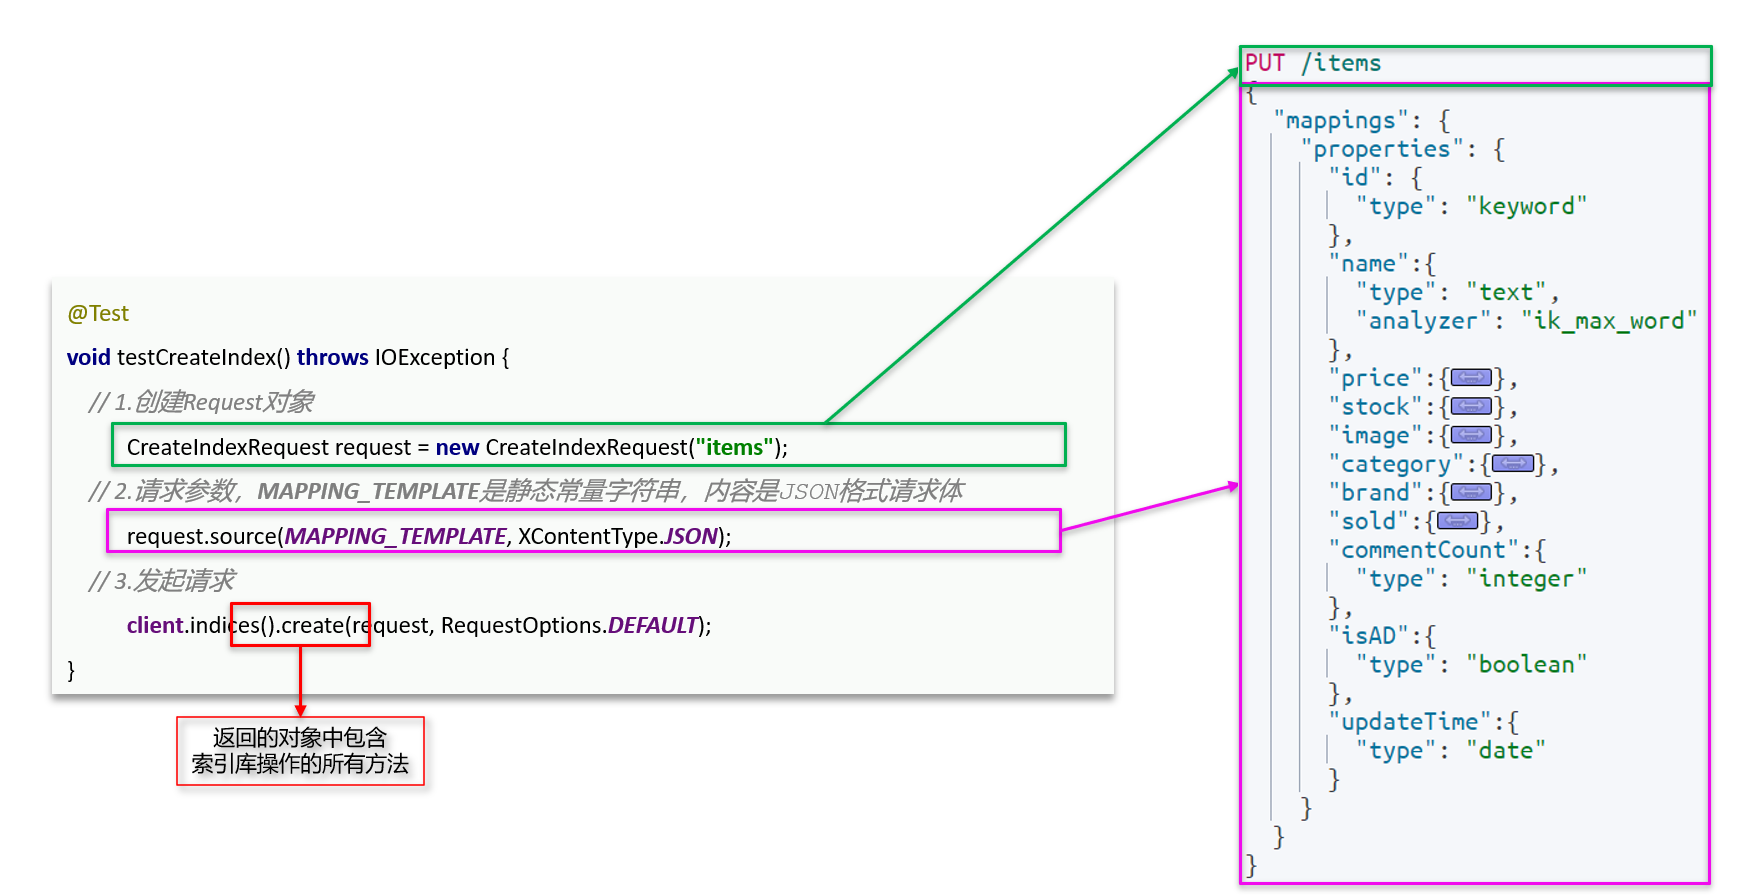
Task: Click XContentType.JSON in the code
Action: tap(618, 536)
